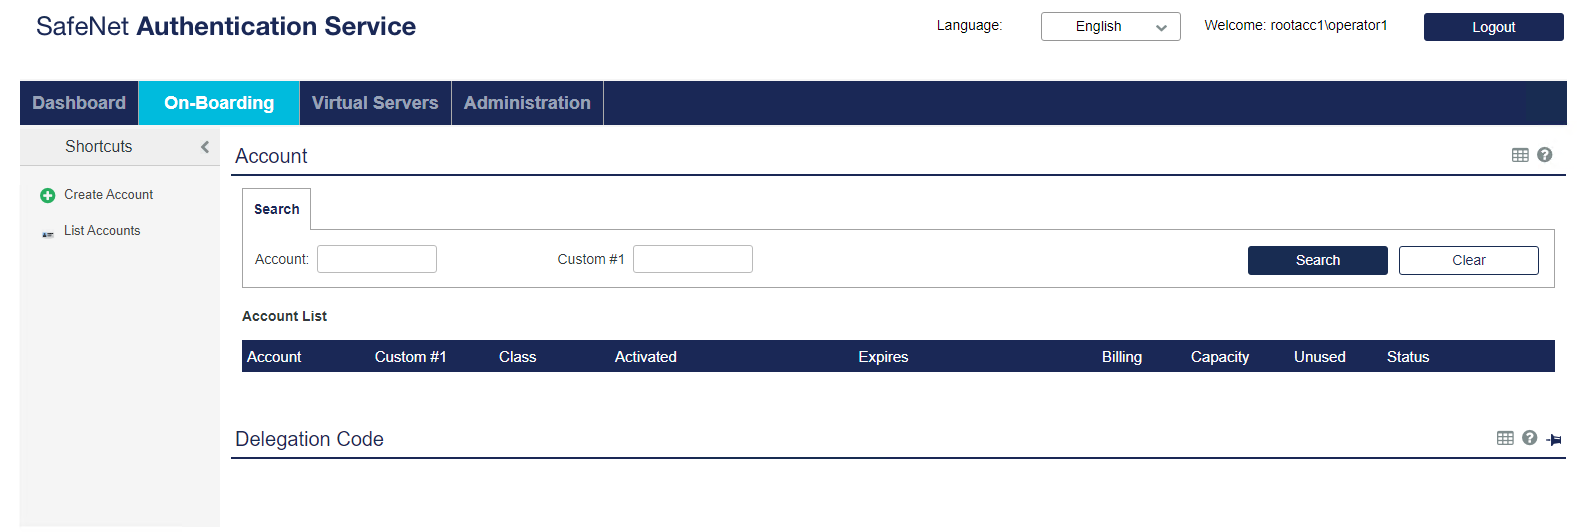This screenshot has width=1577, height=532.
Task: Click the green plus Create Account icon
Action: tap(47, 195)
